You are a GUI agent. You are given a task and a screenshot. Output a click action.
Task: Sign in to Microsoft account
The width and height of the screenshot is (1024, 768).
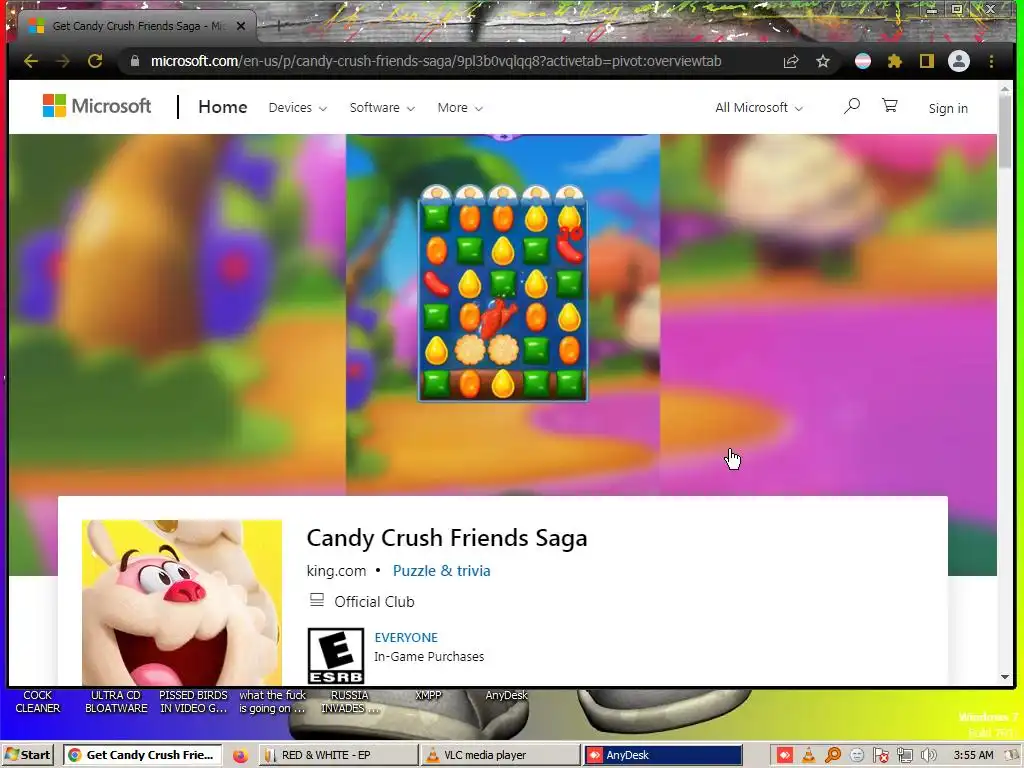(948, 108)
